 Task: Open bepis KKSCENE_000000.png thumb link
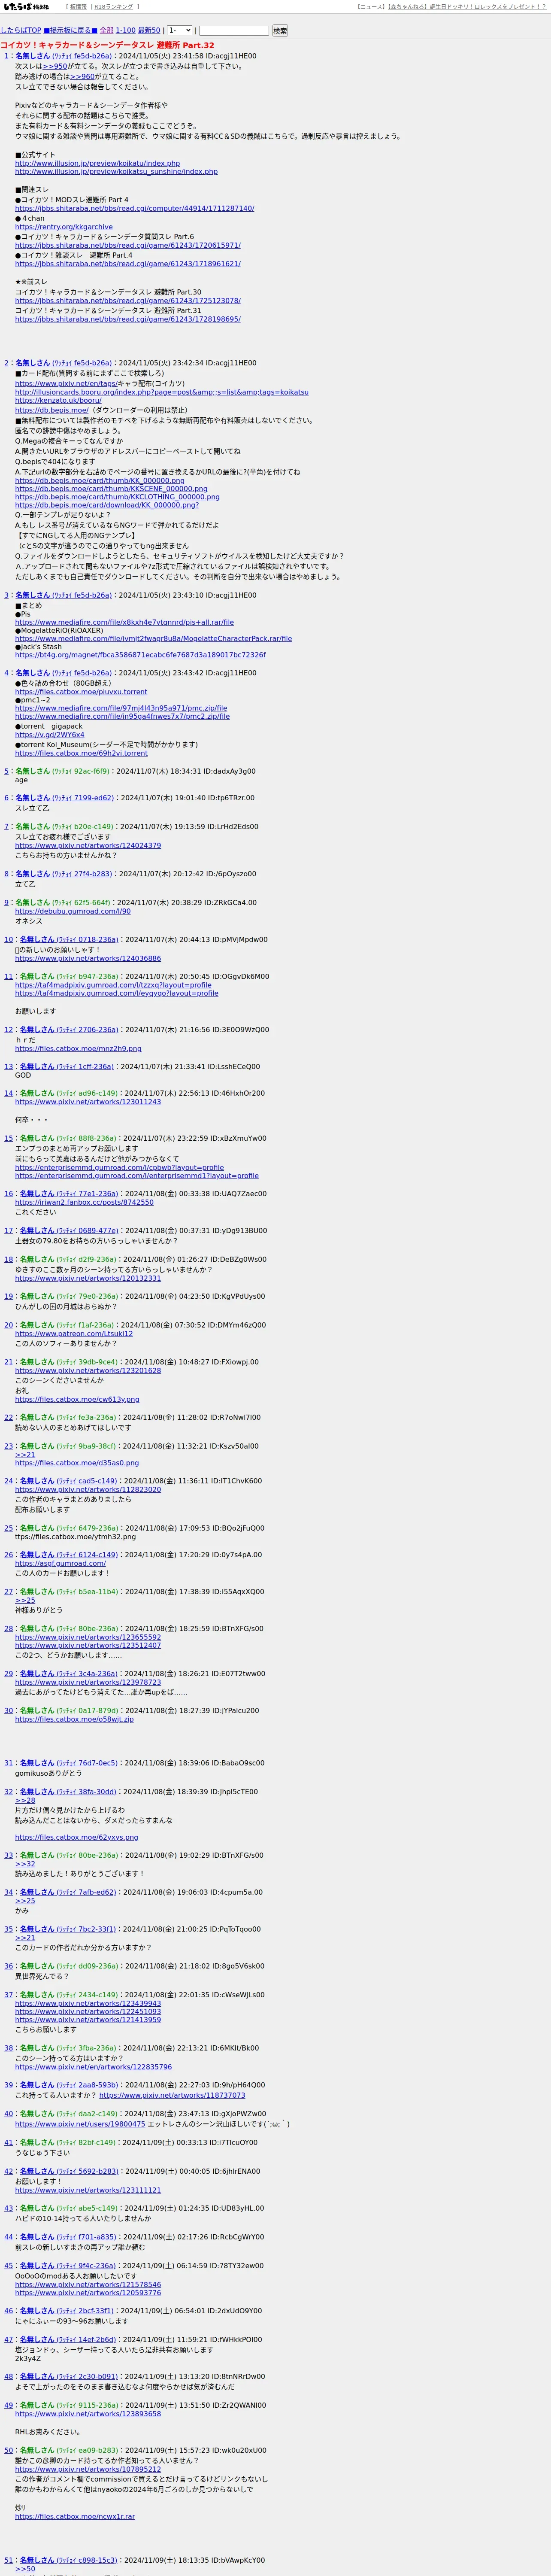[111, 489]
